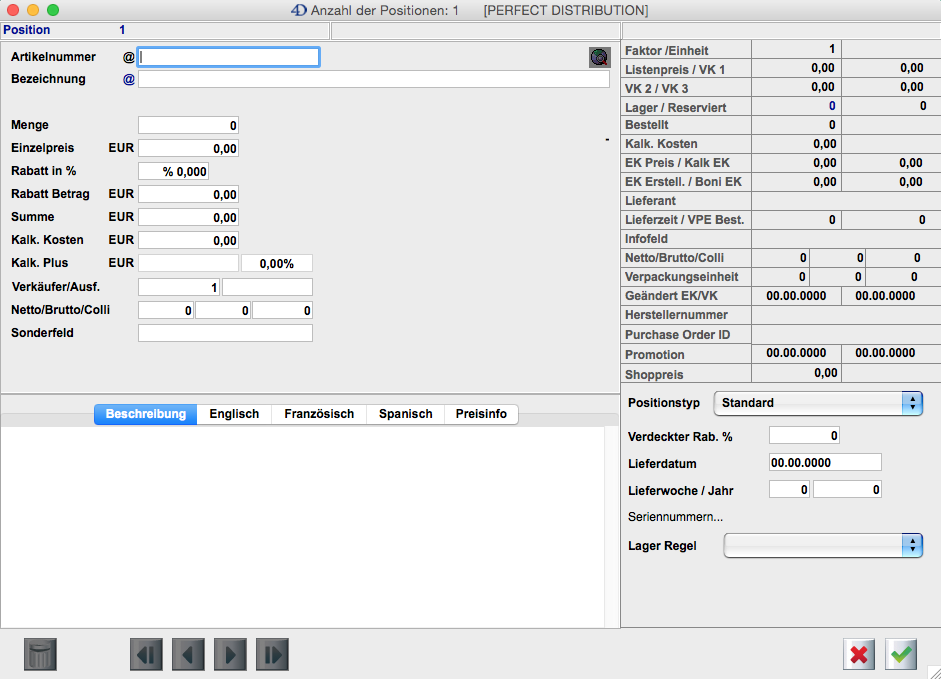Jump to the first position record

tap(146, 655)
